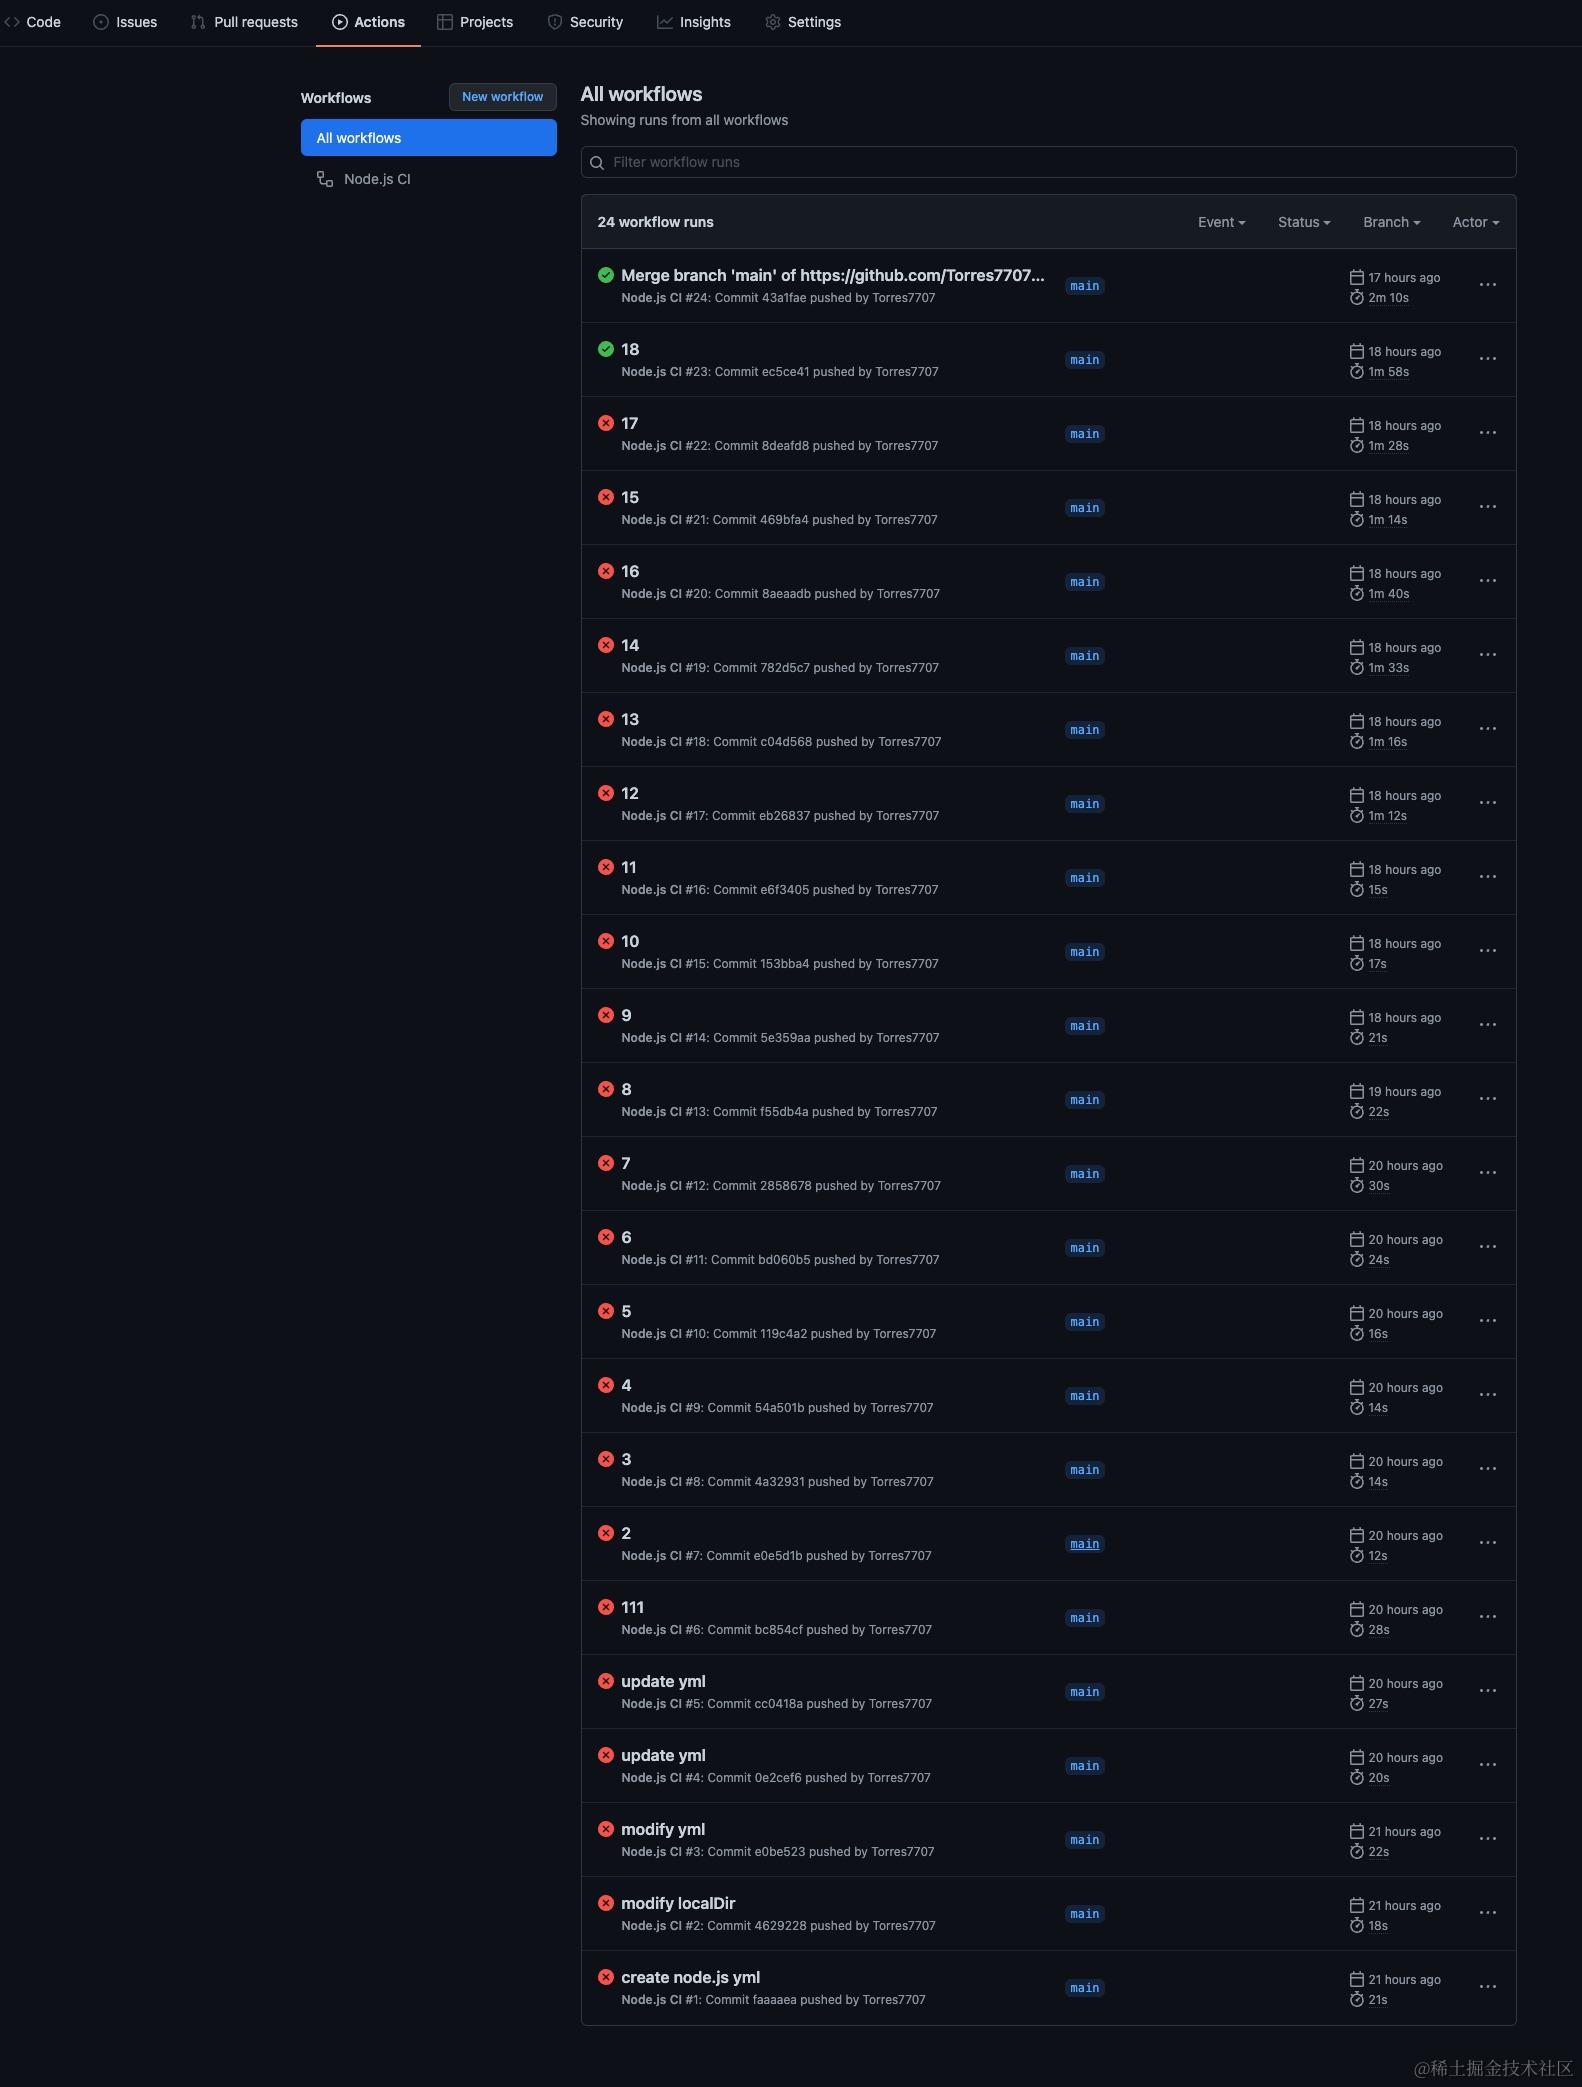
Task: Click the New workflow button
Action: coord(502,97)
